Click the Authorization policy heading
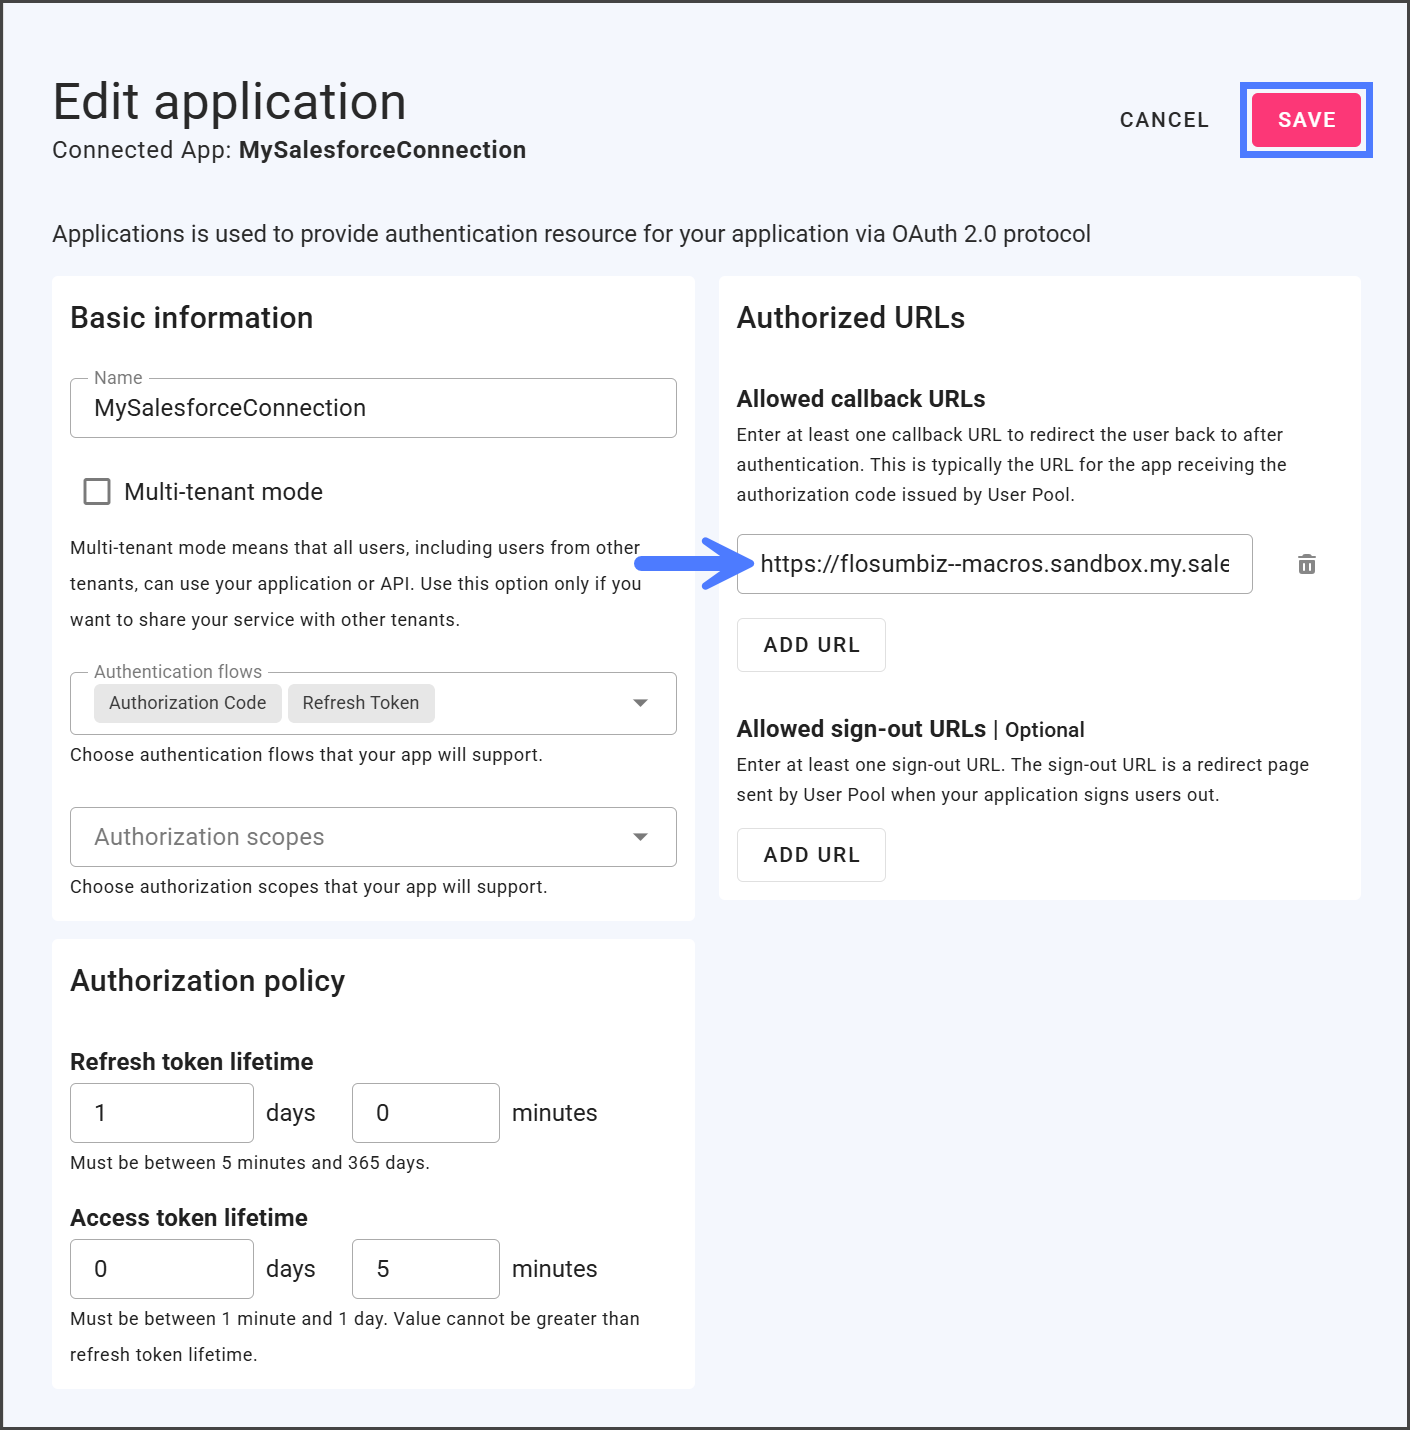Screen dimensions: 1410x1430 click(x=208, y=981)
